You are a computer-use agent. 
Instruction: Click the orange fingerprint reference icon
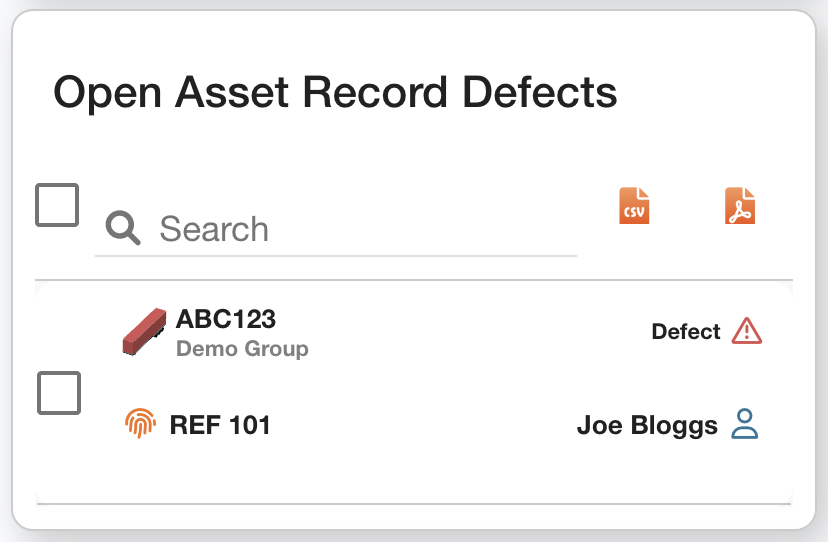(x=141, y=424)
